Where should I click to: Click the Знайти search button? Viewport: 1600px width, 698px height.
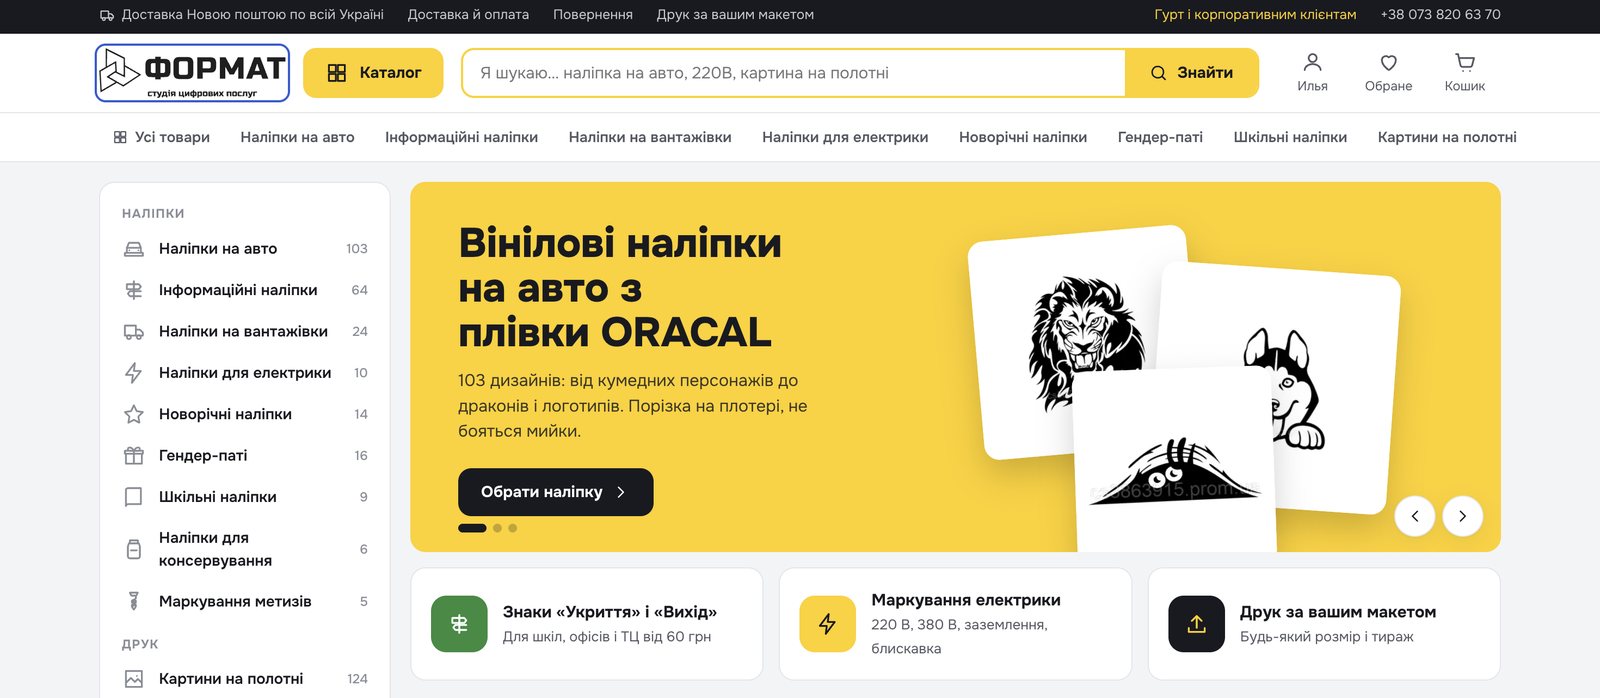point(1191,73)
